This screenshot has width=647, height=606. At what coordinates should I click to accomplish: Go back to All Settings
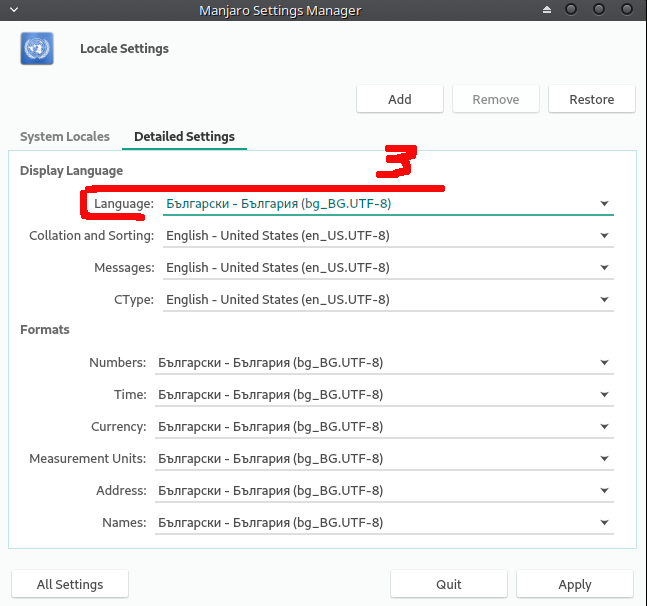click(70, 584)
